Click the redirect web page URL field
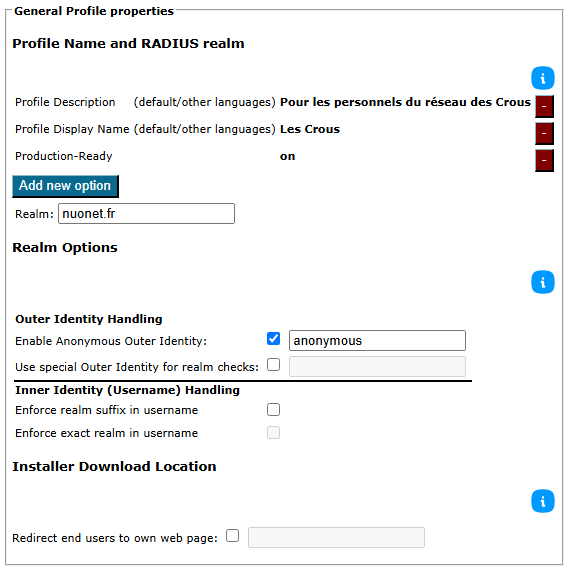Image resolution: width=567 pixels, height=568 pixels. (336, 538)
